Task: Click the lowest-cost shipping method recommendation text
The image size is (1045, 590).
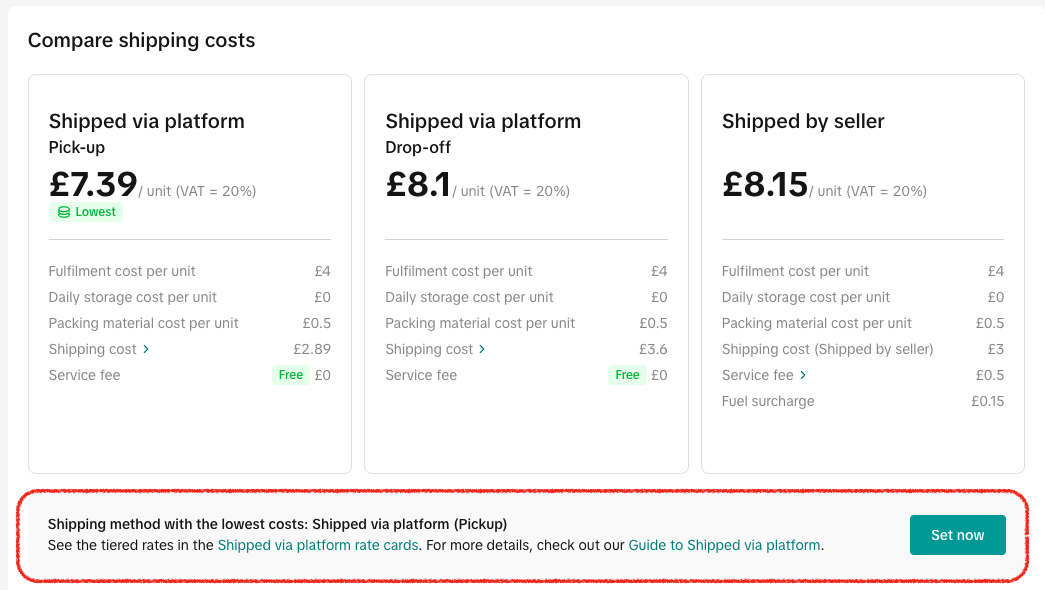Action: click(277, 524)
